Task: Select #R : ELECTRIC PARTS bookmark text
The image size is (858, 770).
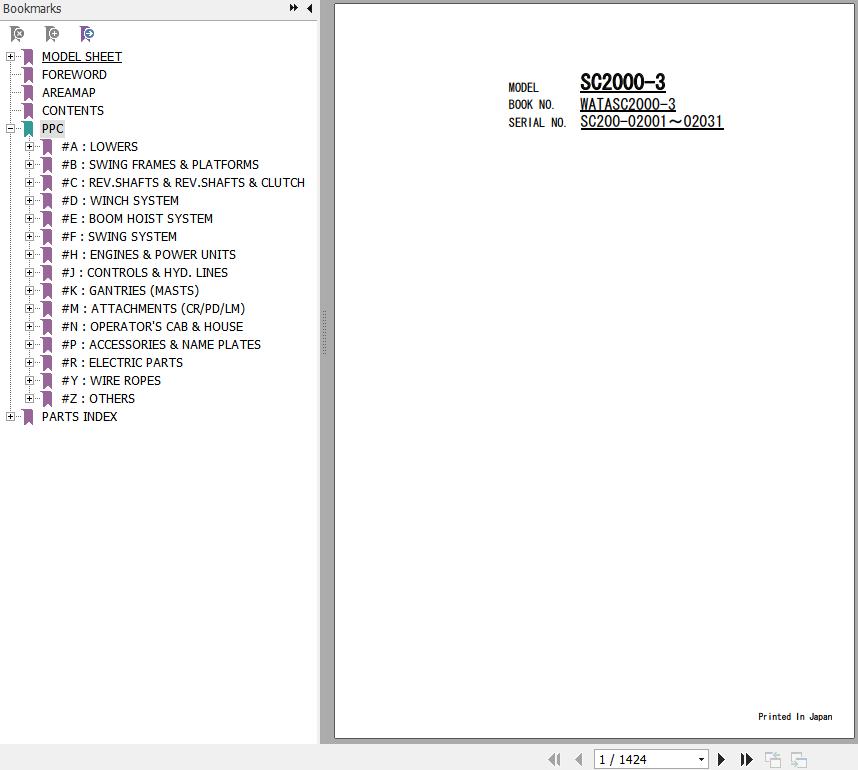Action: [x=122, y=363]
